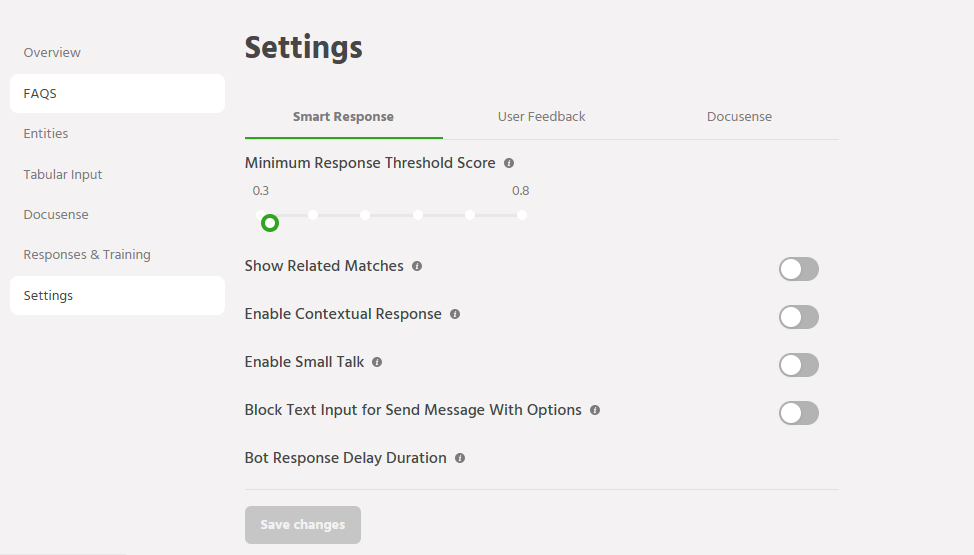
Task: Toggle the Show Related Matches switch
Action: 798,269
